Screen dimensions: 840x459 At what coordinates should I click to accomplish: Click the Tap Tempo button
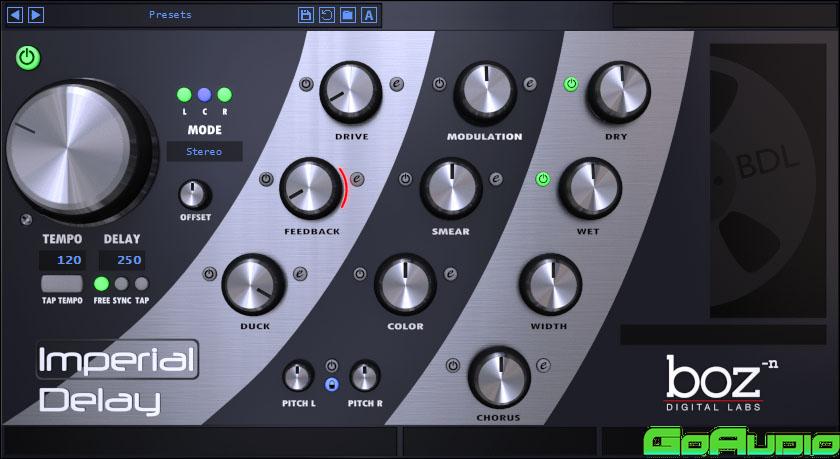(x=62, y=284)
